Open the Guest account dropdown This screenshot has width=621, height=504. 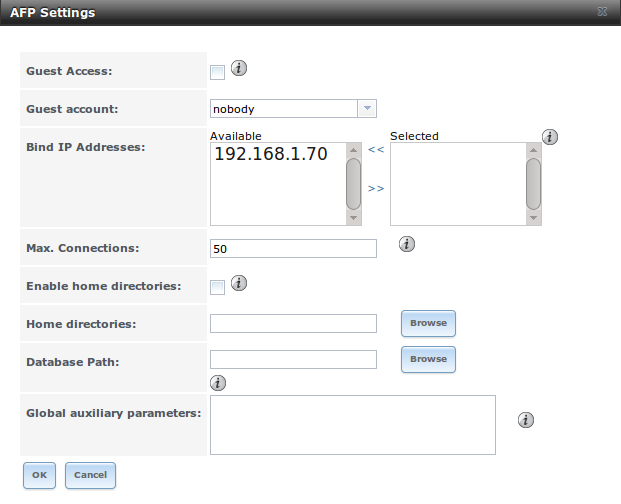coord(366,108)
